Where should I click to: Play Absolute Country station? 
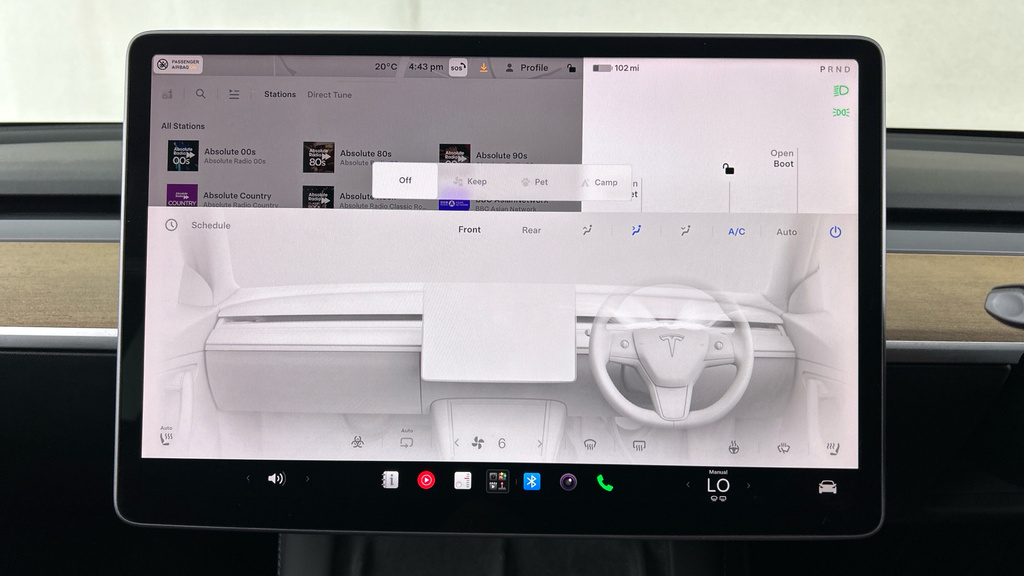[222, 197]
